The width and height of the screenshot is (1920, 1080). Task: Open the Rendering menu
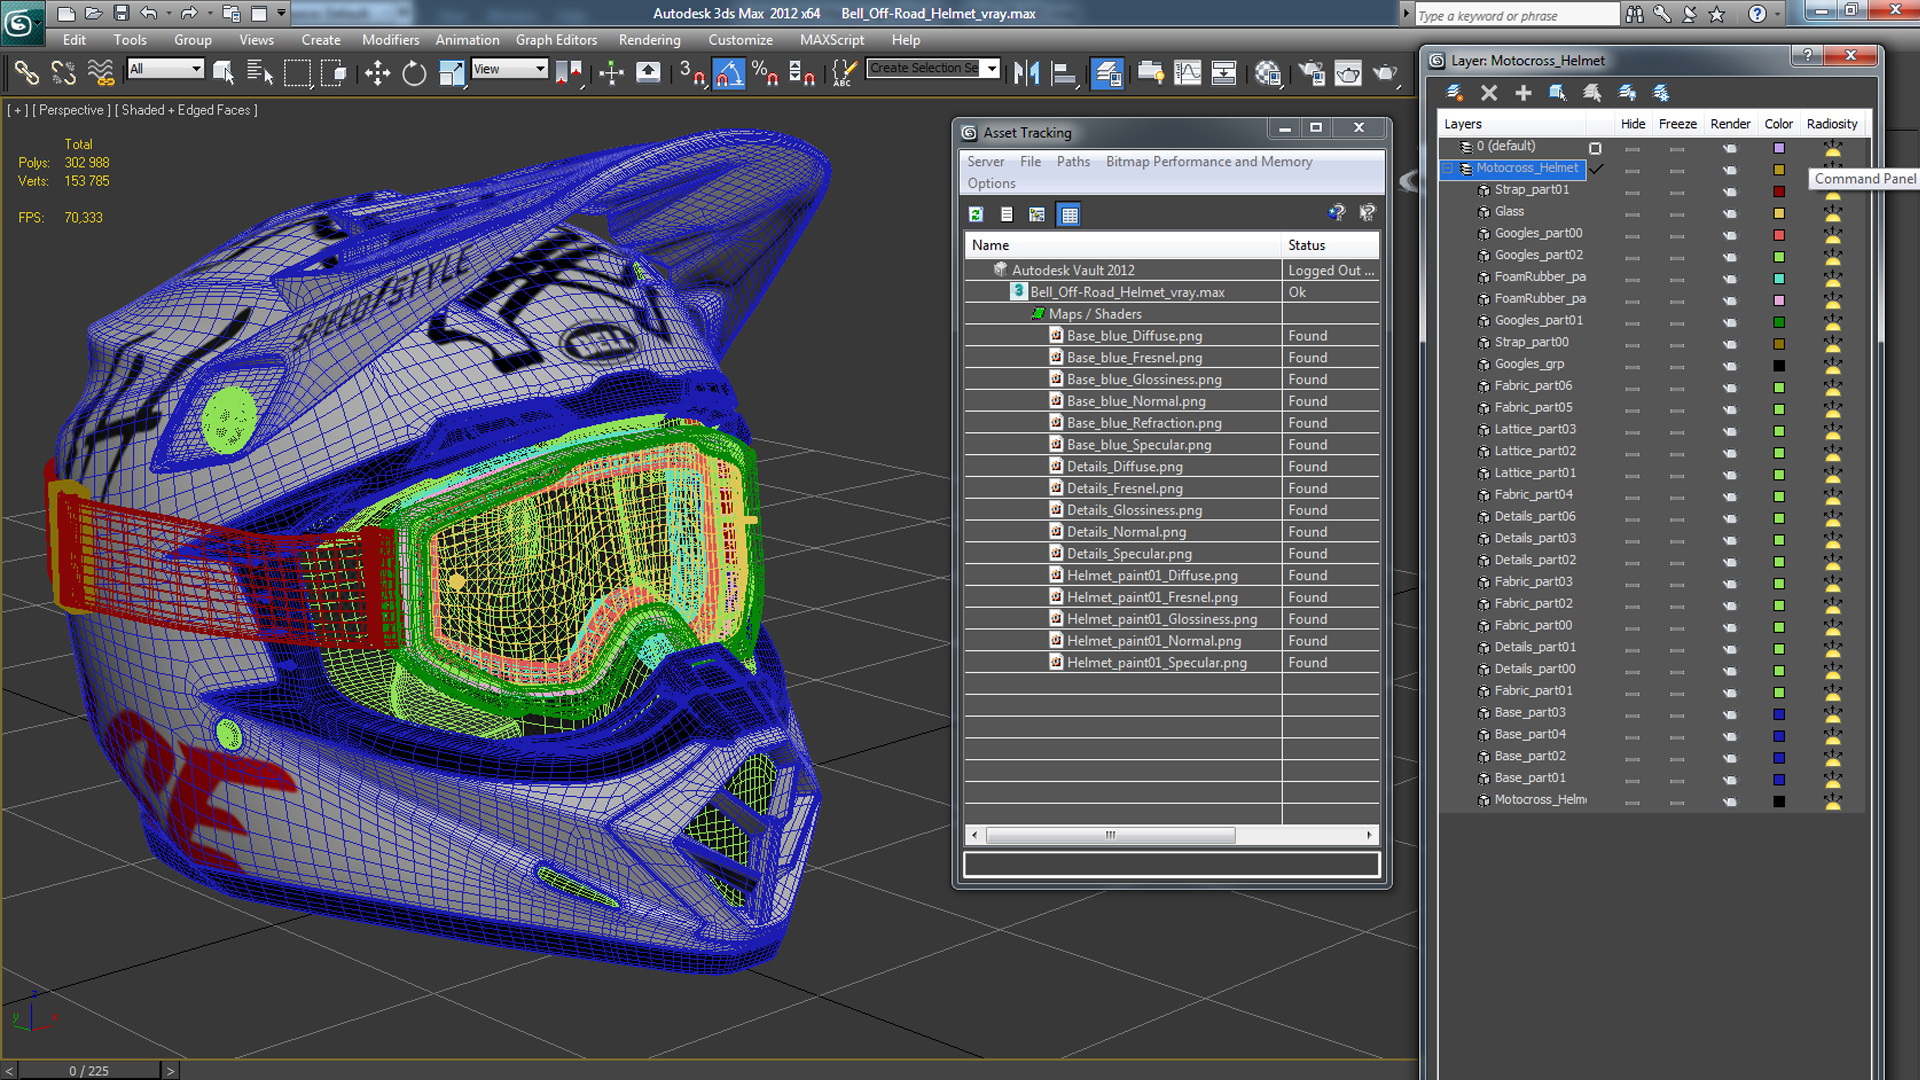[649, 40]
